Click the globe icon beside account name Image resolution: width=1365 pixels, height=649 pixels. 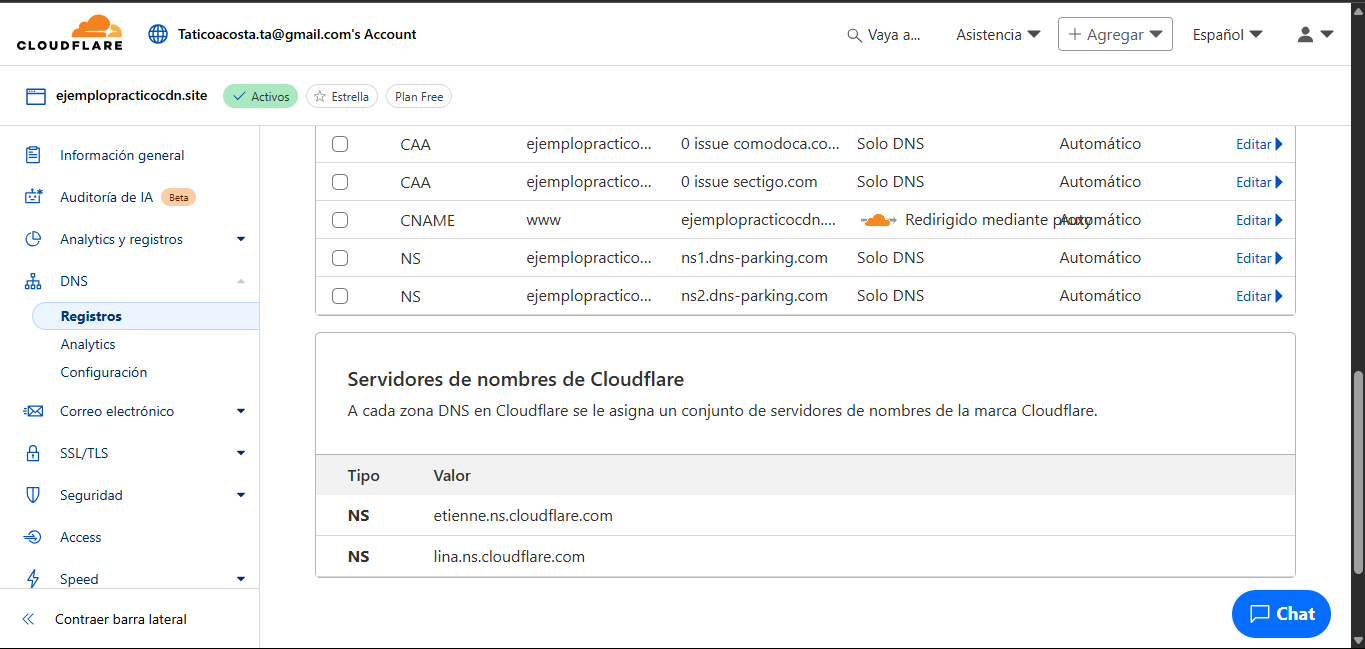(158, 34)
